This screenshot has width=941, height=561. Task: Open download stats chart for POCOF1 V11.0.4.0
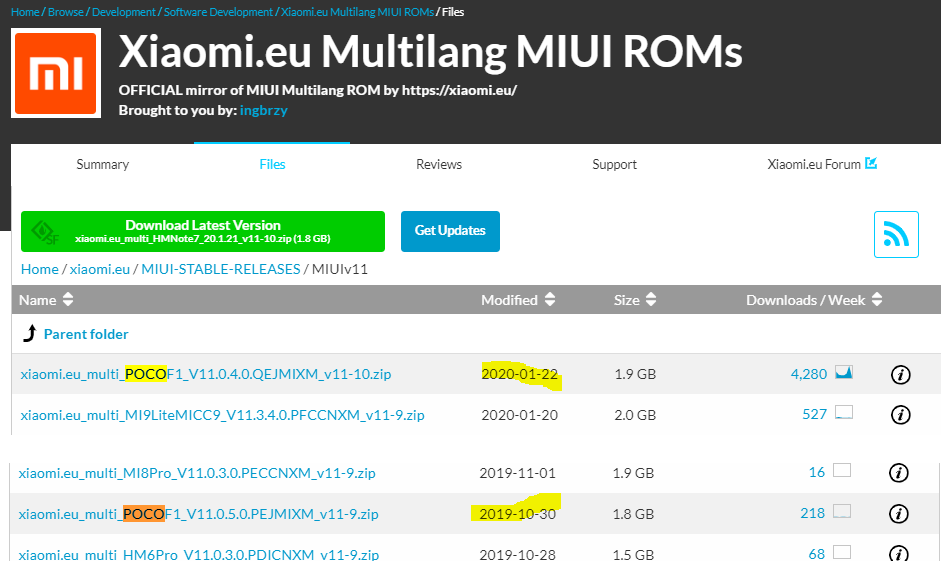click(x=844, y=373)
